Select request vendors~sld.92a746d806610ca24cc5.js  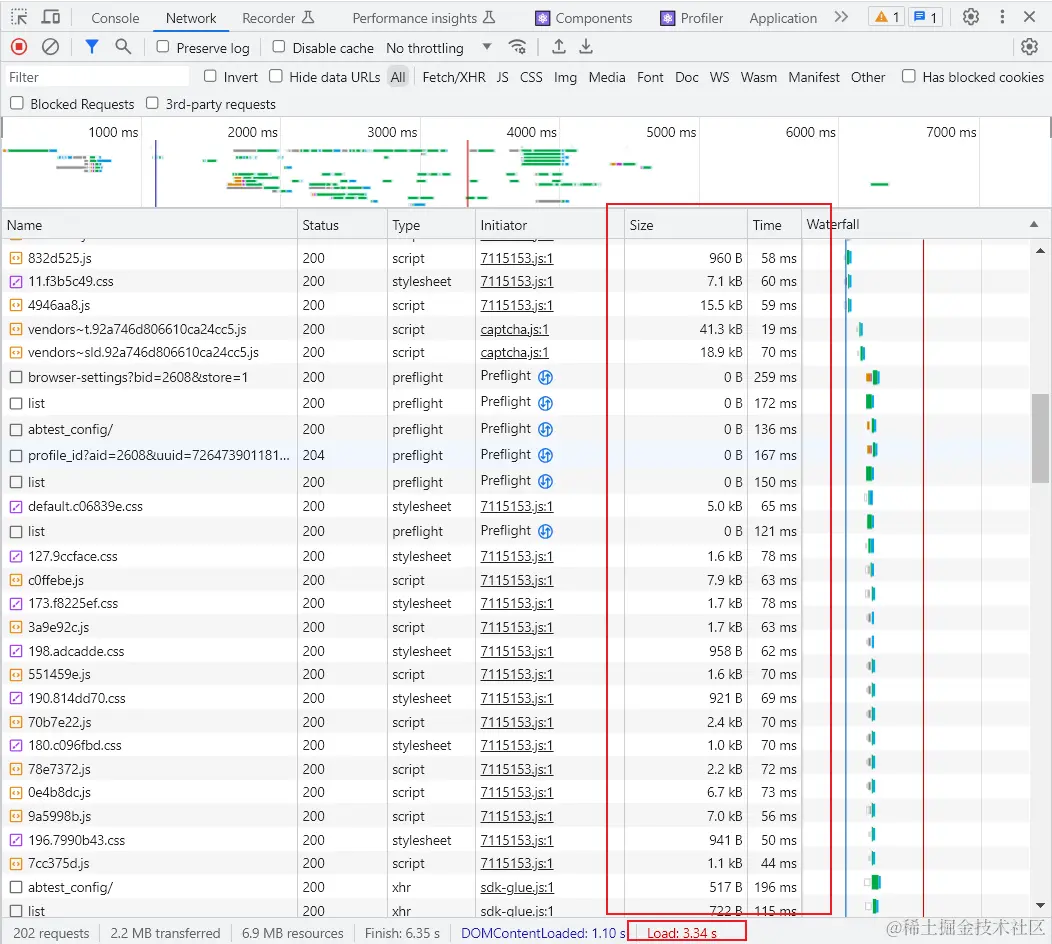pos(143,352)
